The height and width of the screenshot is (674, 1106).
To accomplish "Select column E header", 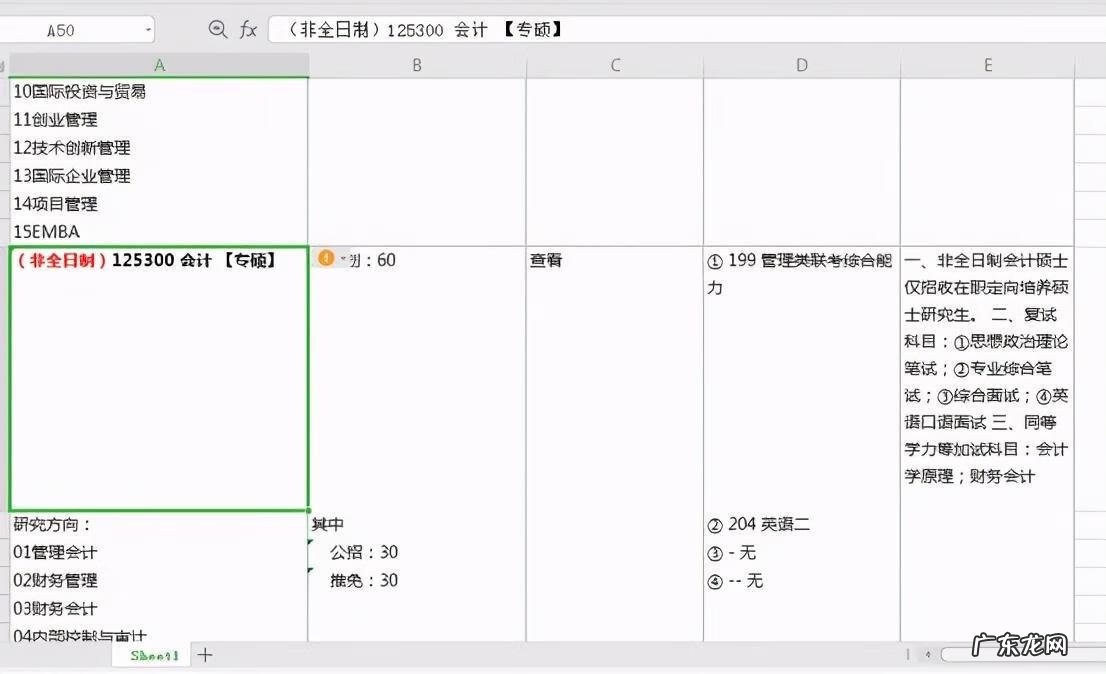I will (988, 66).
